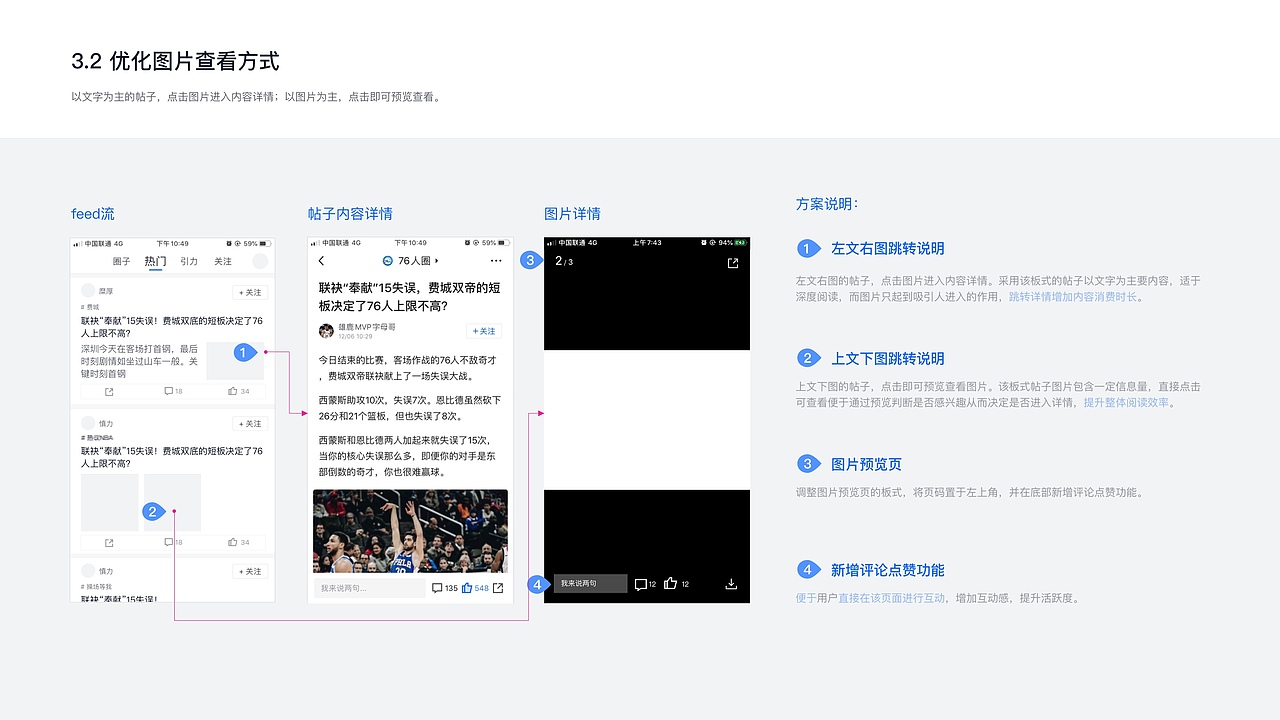Image resolution: width=1280 pixels, height=720 pixels.
Task: Select the 引力 tab in the feed
Action: (x=189, y=261)
